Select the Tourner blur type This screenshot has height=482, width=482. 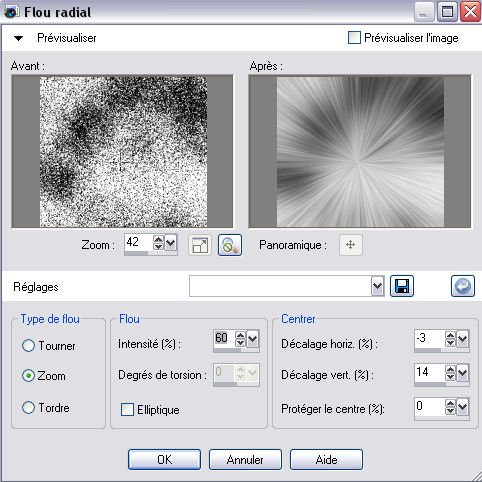tap(28, 346)
